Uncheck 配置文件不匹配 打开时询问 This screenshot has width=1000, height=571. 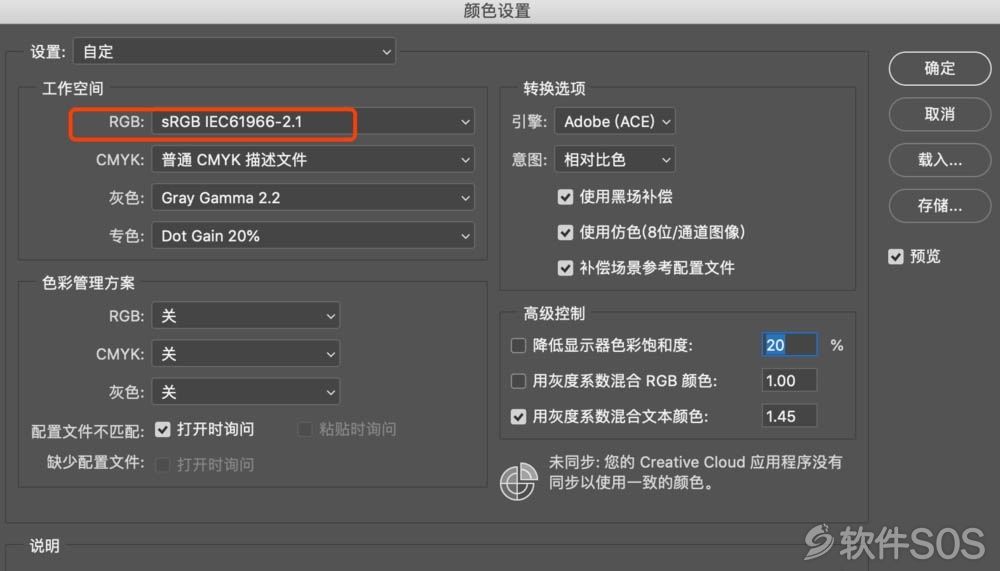pyautogui.click(x=163, y=429)
